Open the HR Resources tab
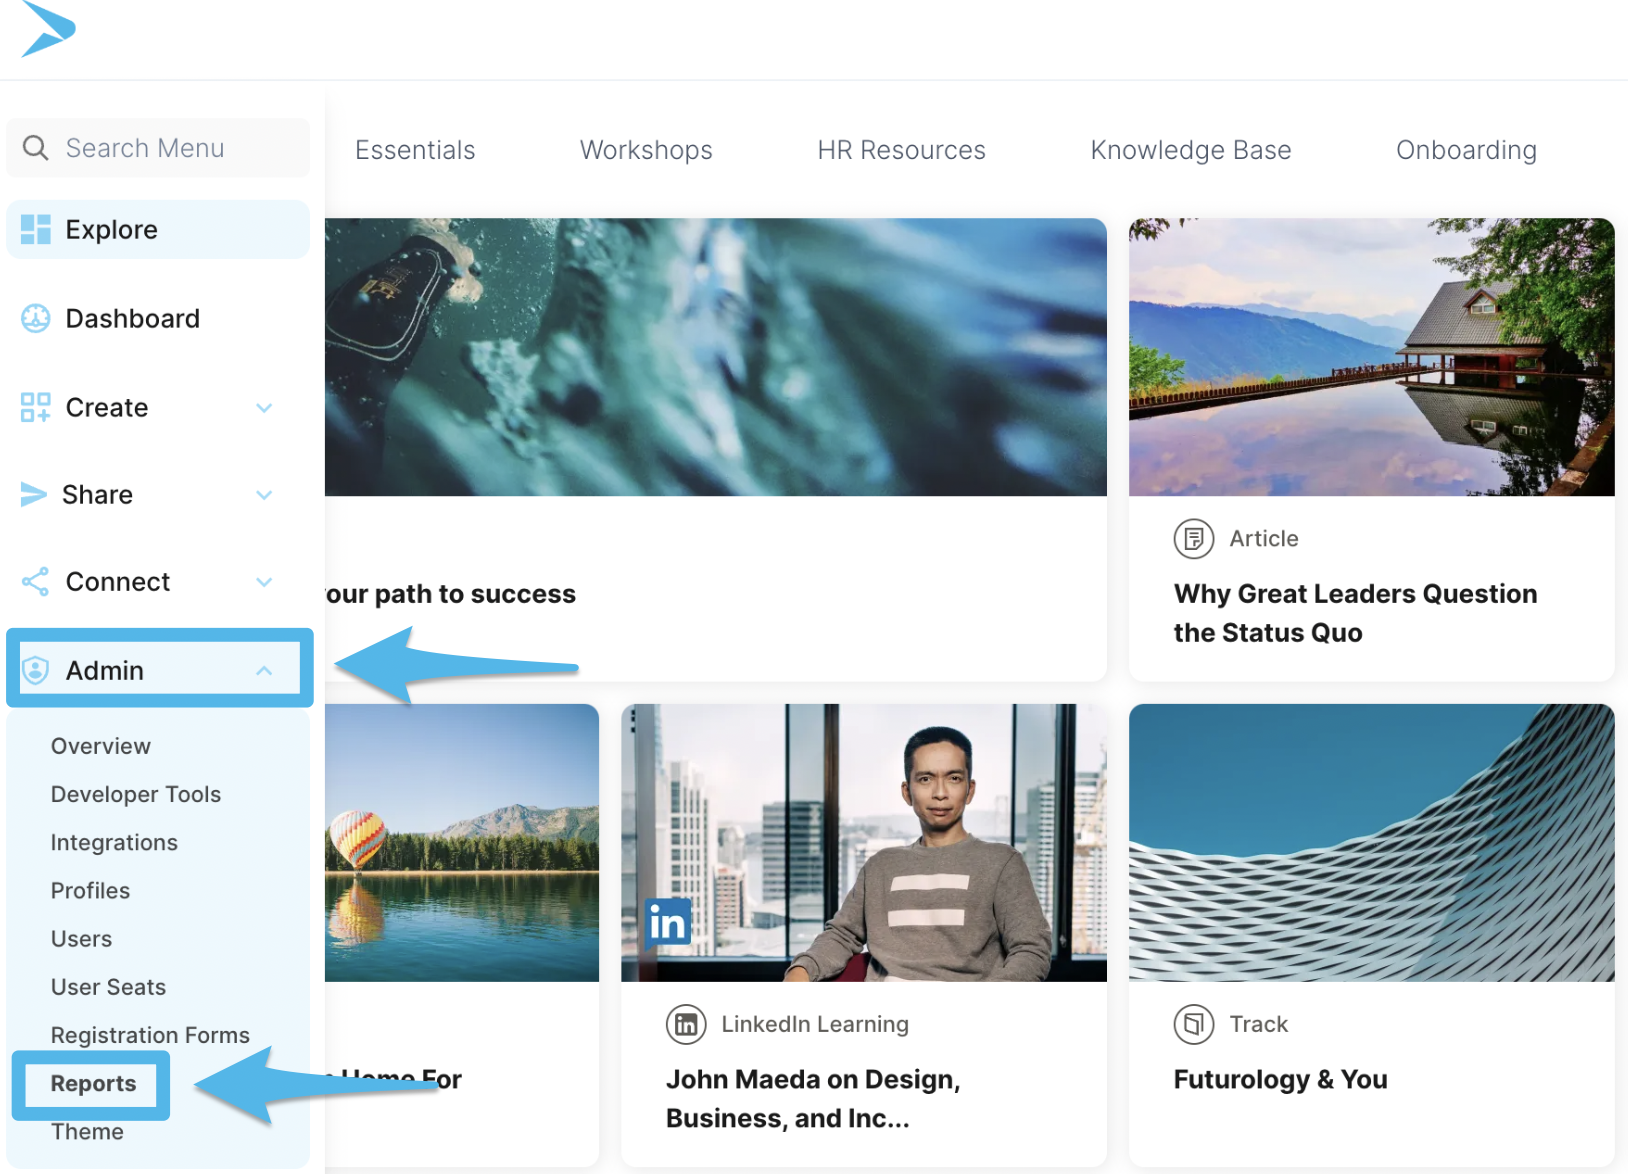1628x1174 pixels. (901, 150)
